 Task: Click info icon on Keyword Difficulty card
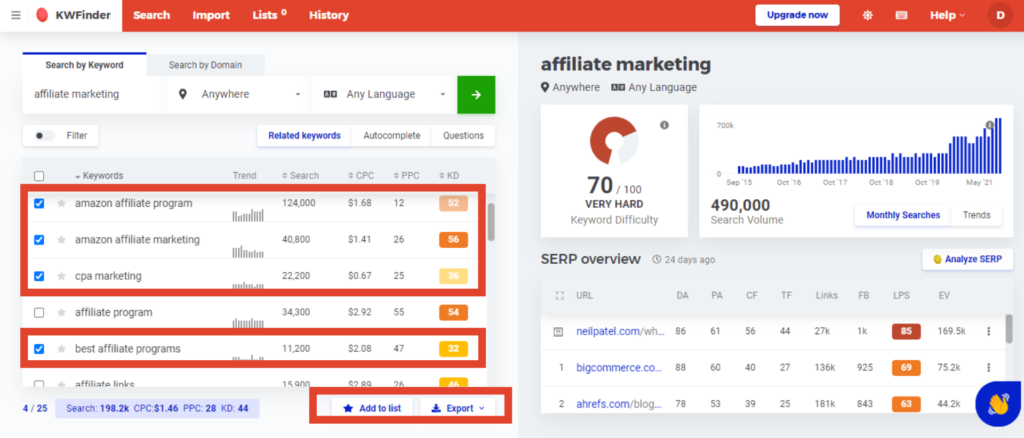[x=664, y=125]
